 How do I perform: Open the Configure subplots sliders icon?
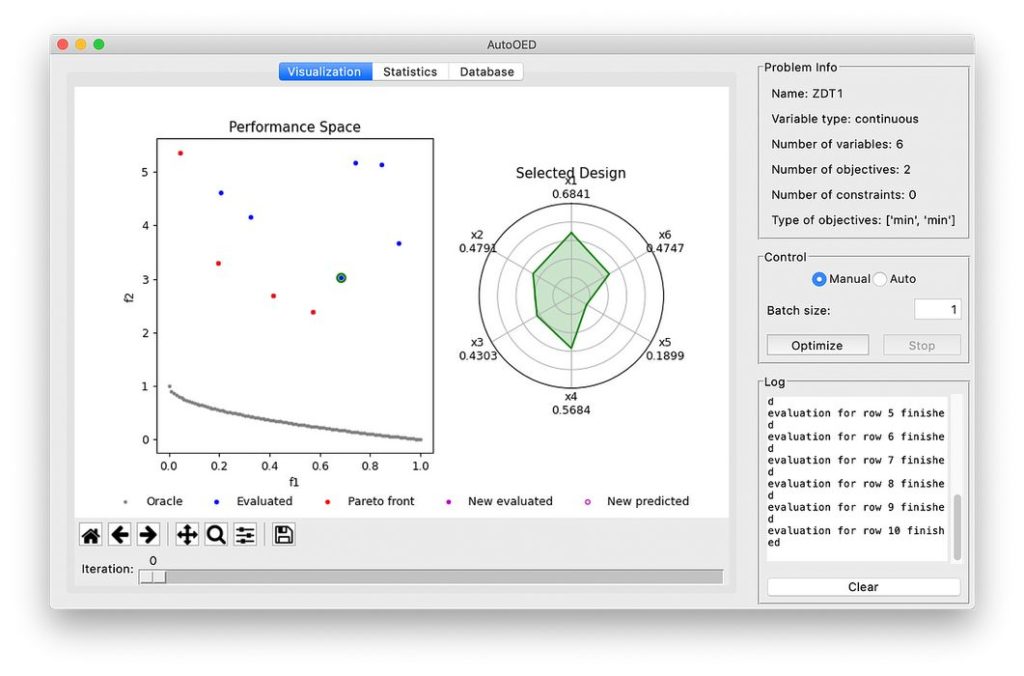(x=245, y=535)
